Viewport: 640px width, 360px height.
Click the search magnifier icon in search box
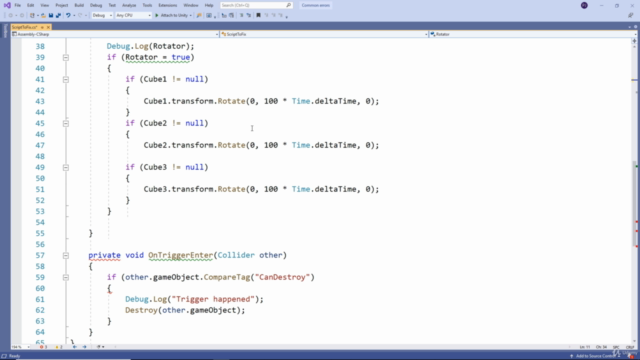(289, 5)
